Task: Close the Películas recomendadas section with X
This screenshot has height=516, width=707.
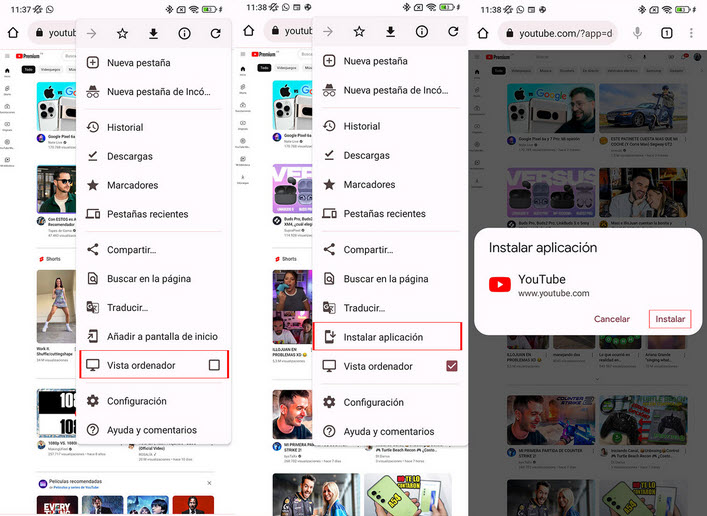Action: (209, 483)
